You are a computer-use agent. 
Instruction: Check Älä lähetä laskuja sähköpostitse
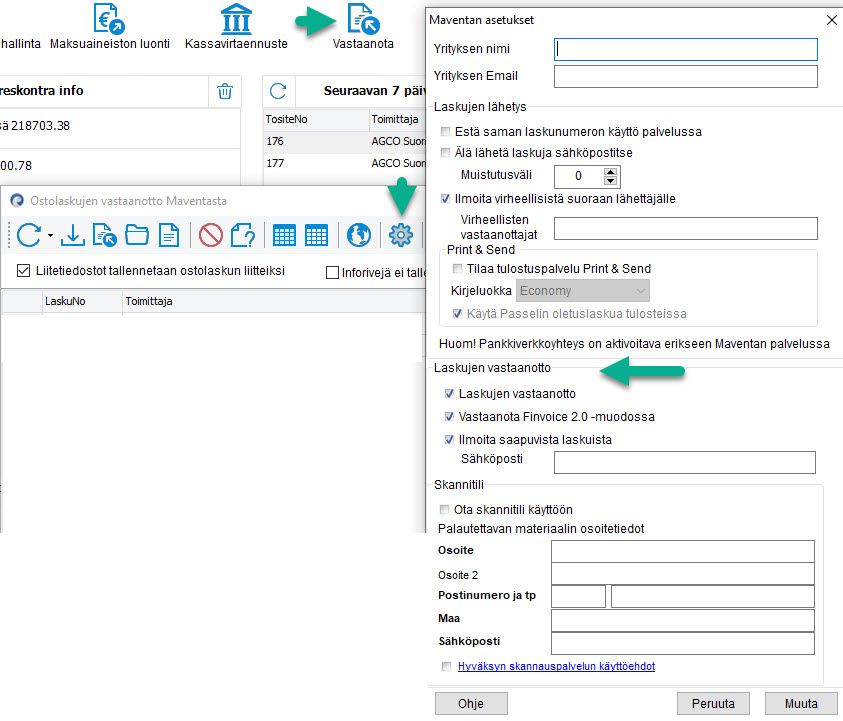pos(445,153)
